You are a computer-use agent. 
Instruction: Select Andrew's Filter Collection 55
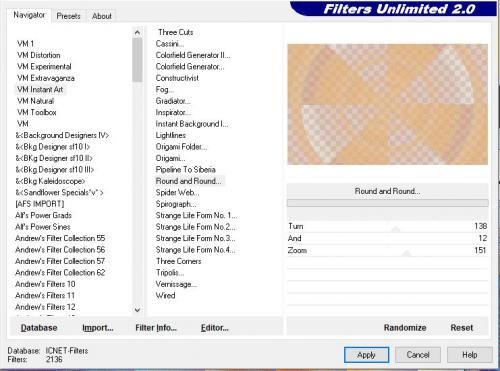(x=60, y=238)
